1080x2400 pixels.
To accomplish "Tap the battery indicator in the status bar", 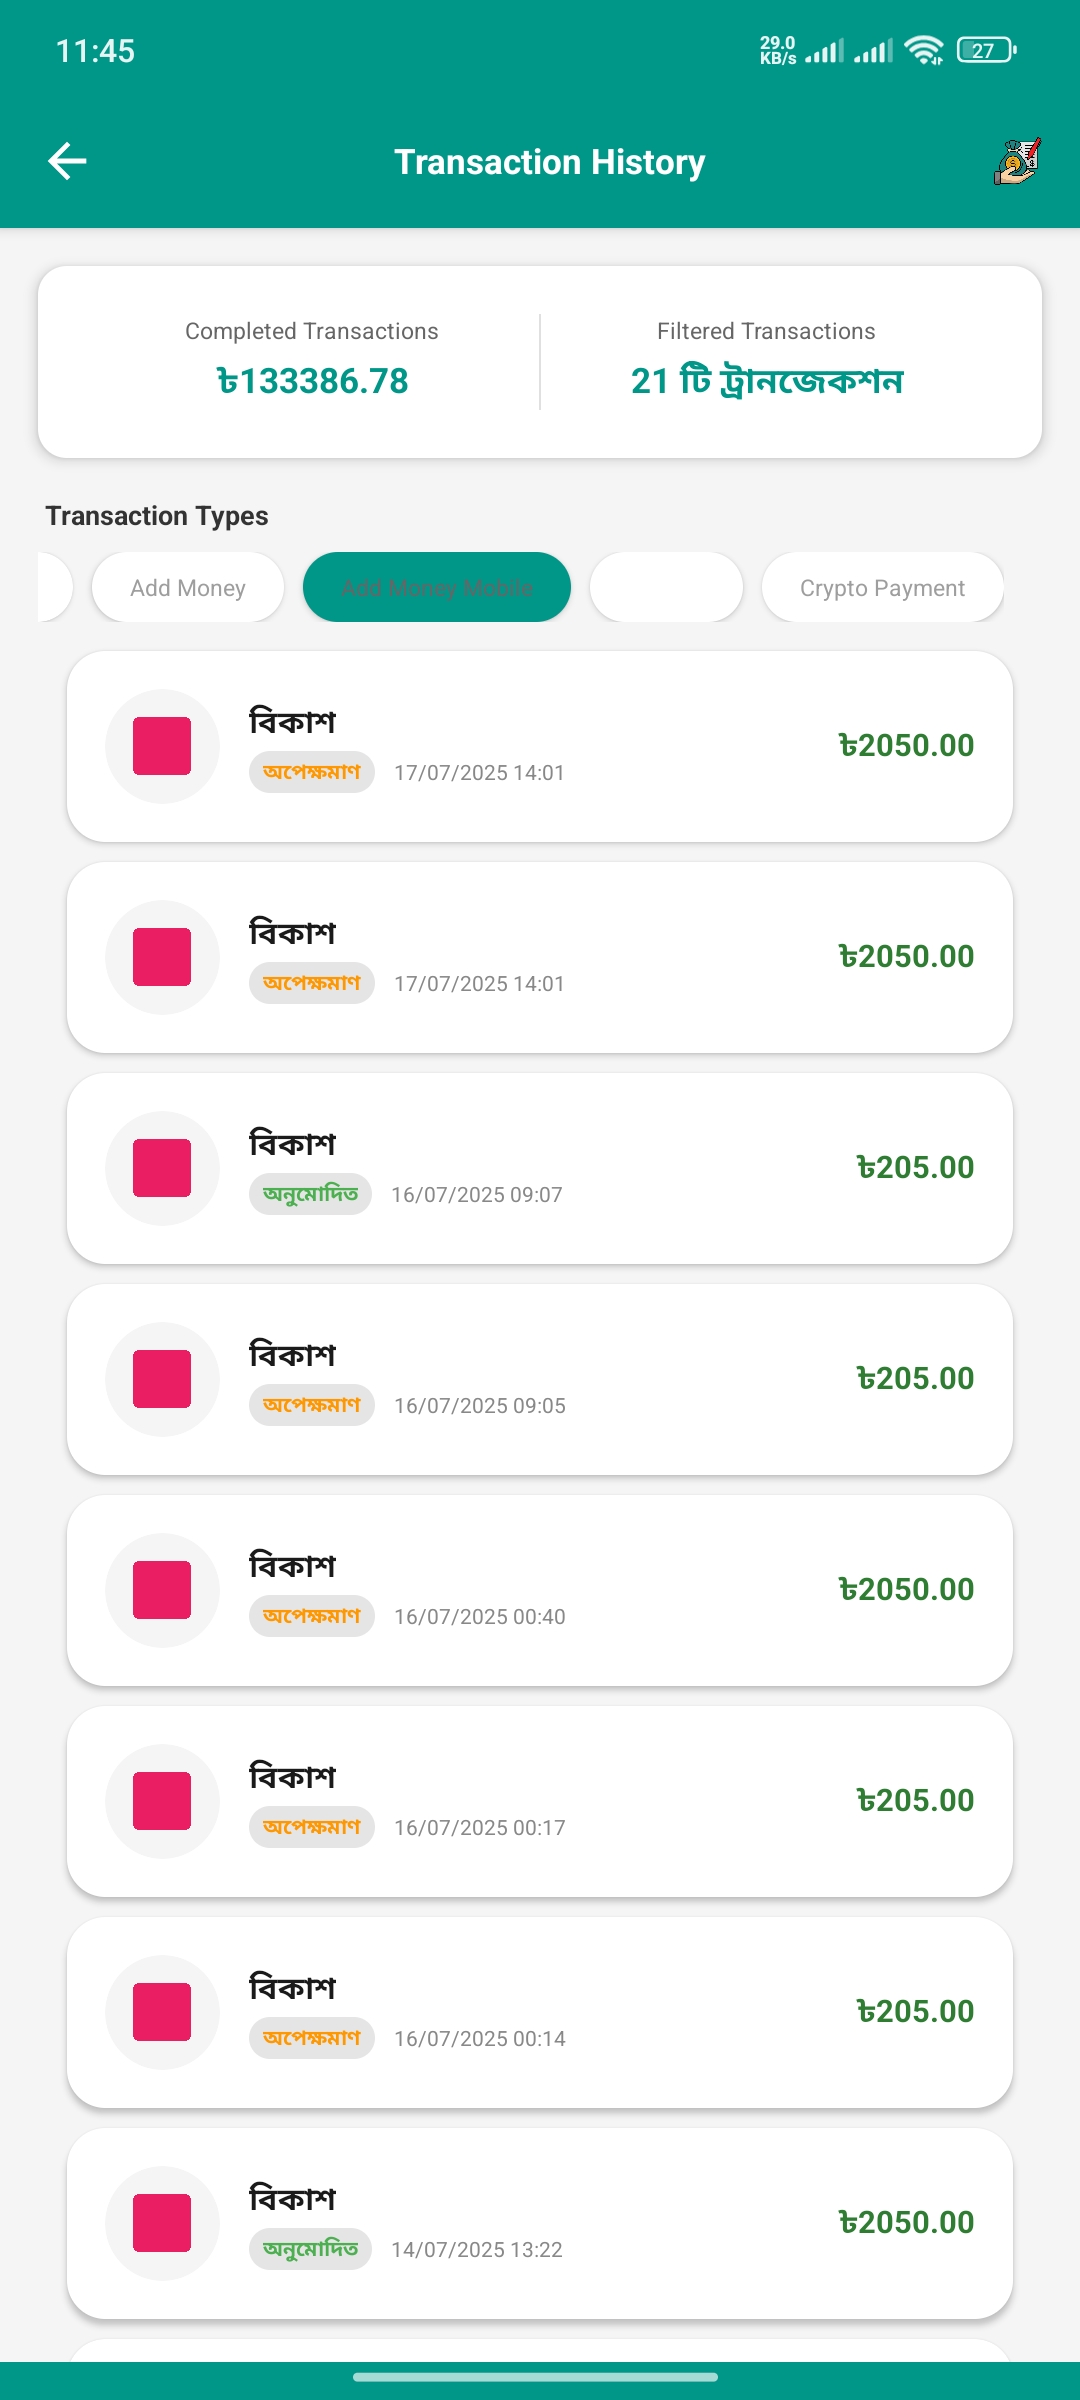I will 986,50.
